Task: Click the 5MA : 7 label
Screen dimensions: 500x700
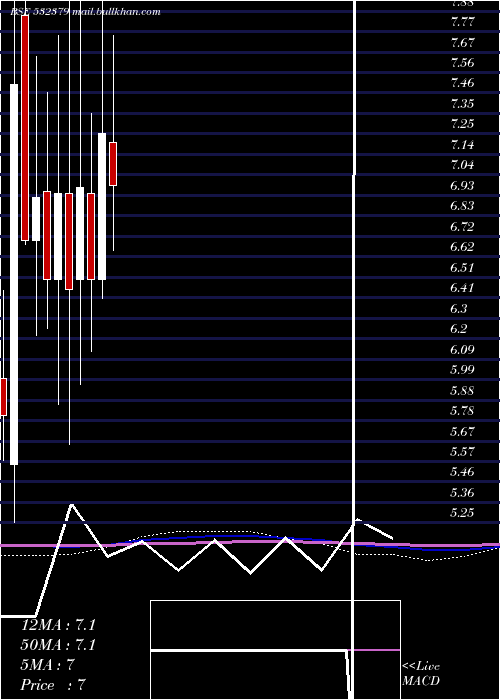Action: point(47,665)
